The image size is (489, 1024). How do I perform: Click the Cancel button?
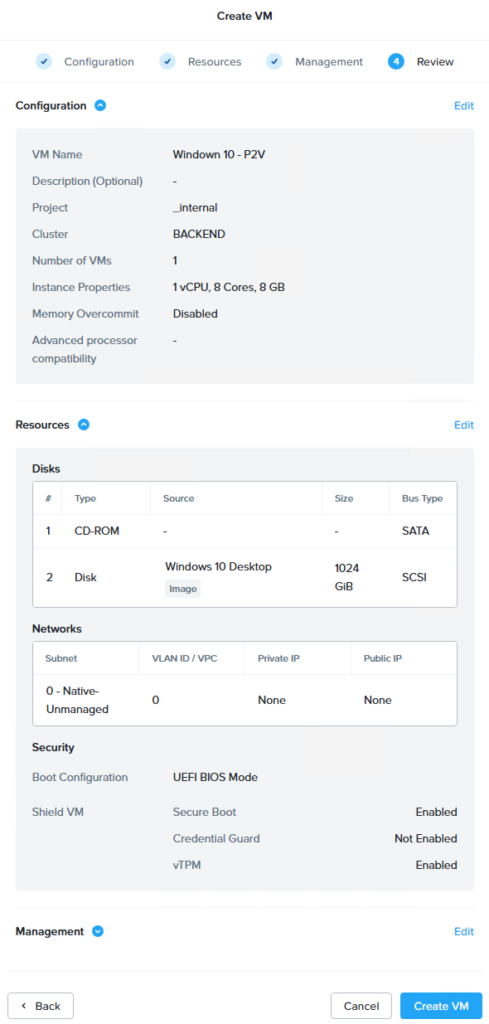coord(361,1006)
